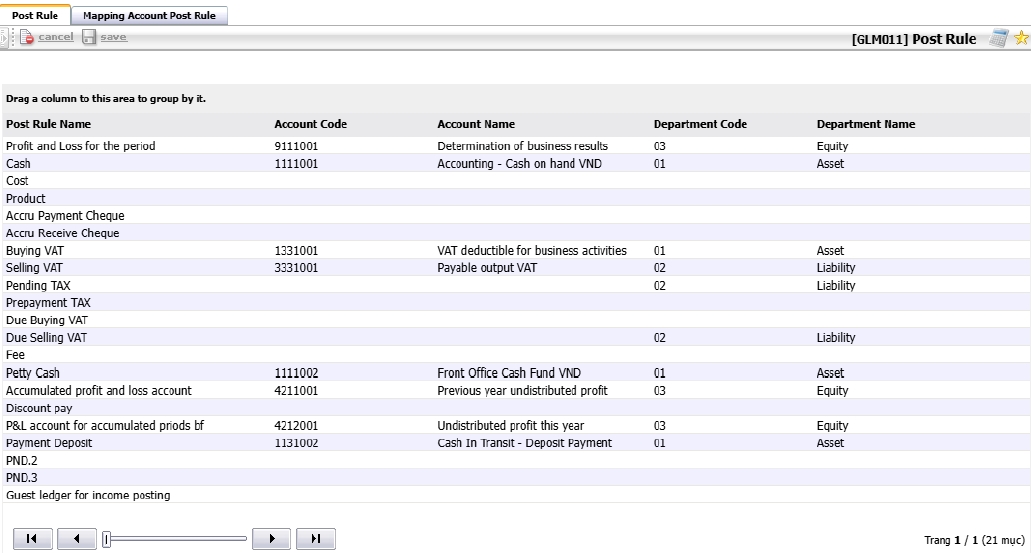
Task: Click the cancel link text
Action: (x=56, y=37)
